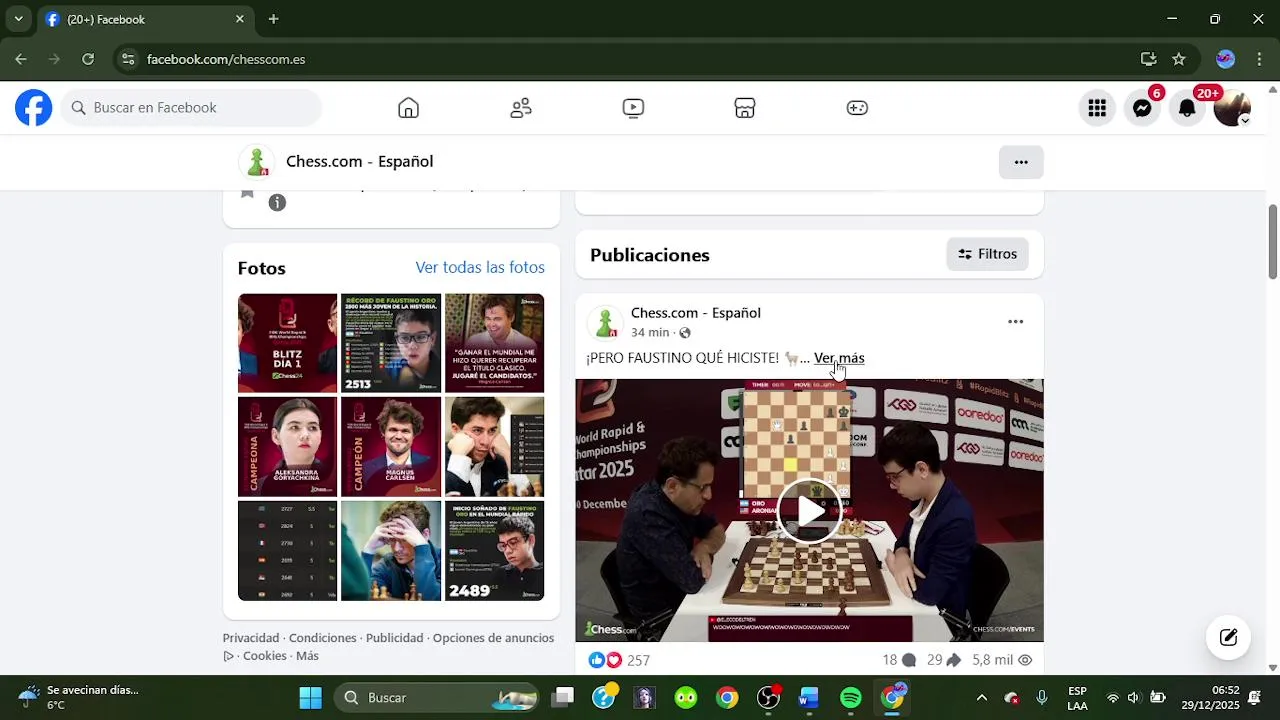Image resolution: width=1280 pixels, height=720 pixels.
Task: Click in Buscar en Facebook search field
Action: (192, 108)
